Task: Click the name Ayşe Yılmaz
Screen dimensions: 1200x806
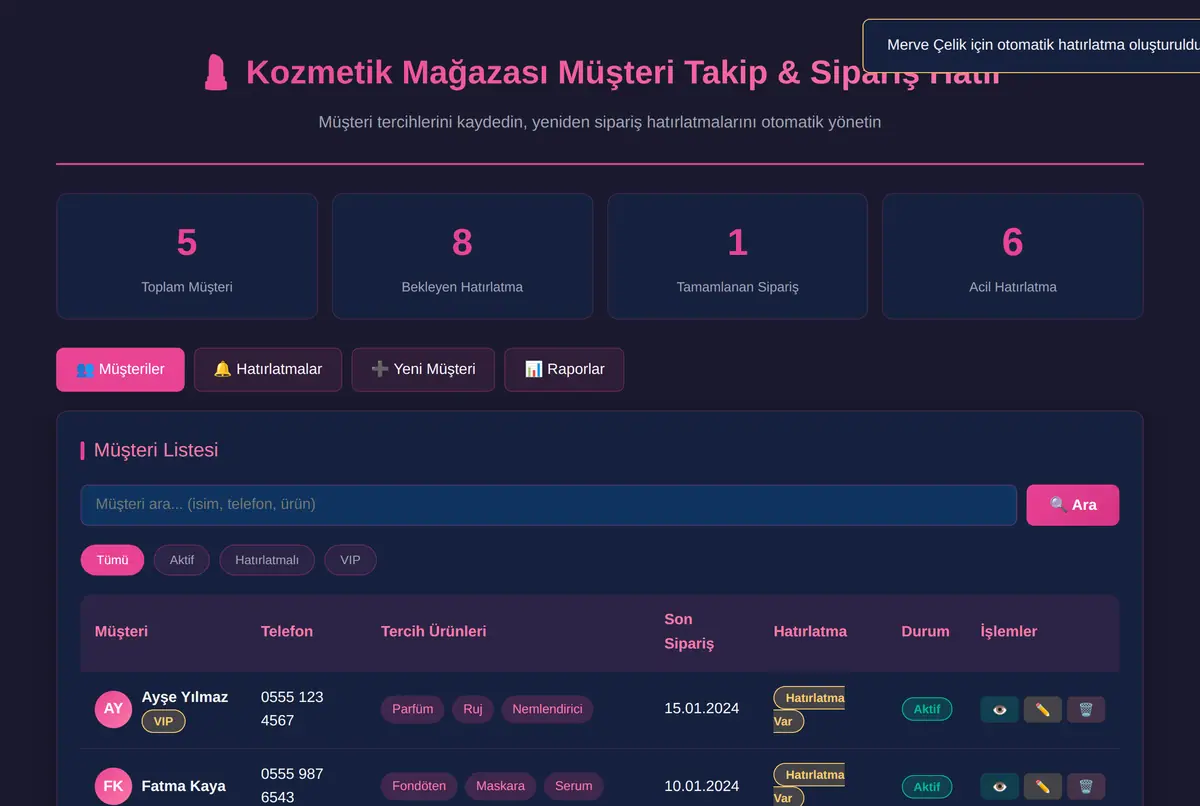Action: 185,697
